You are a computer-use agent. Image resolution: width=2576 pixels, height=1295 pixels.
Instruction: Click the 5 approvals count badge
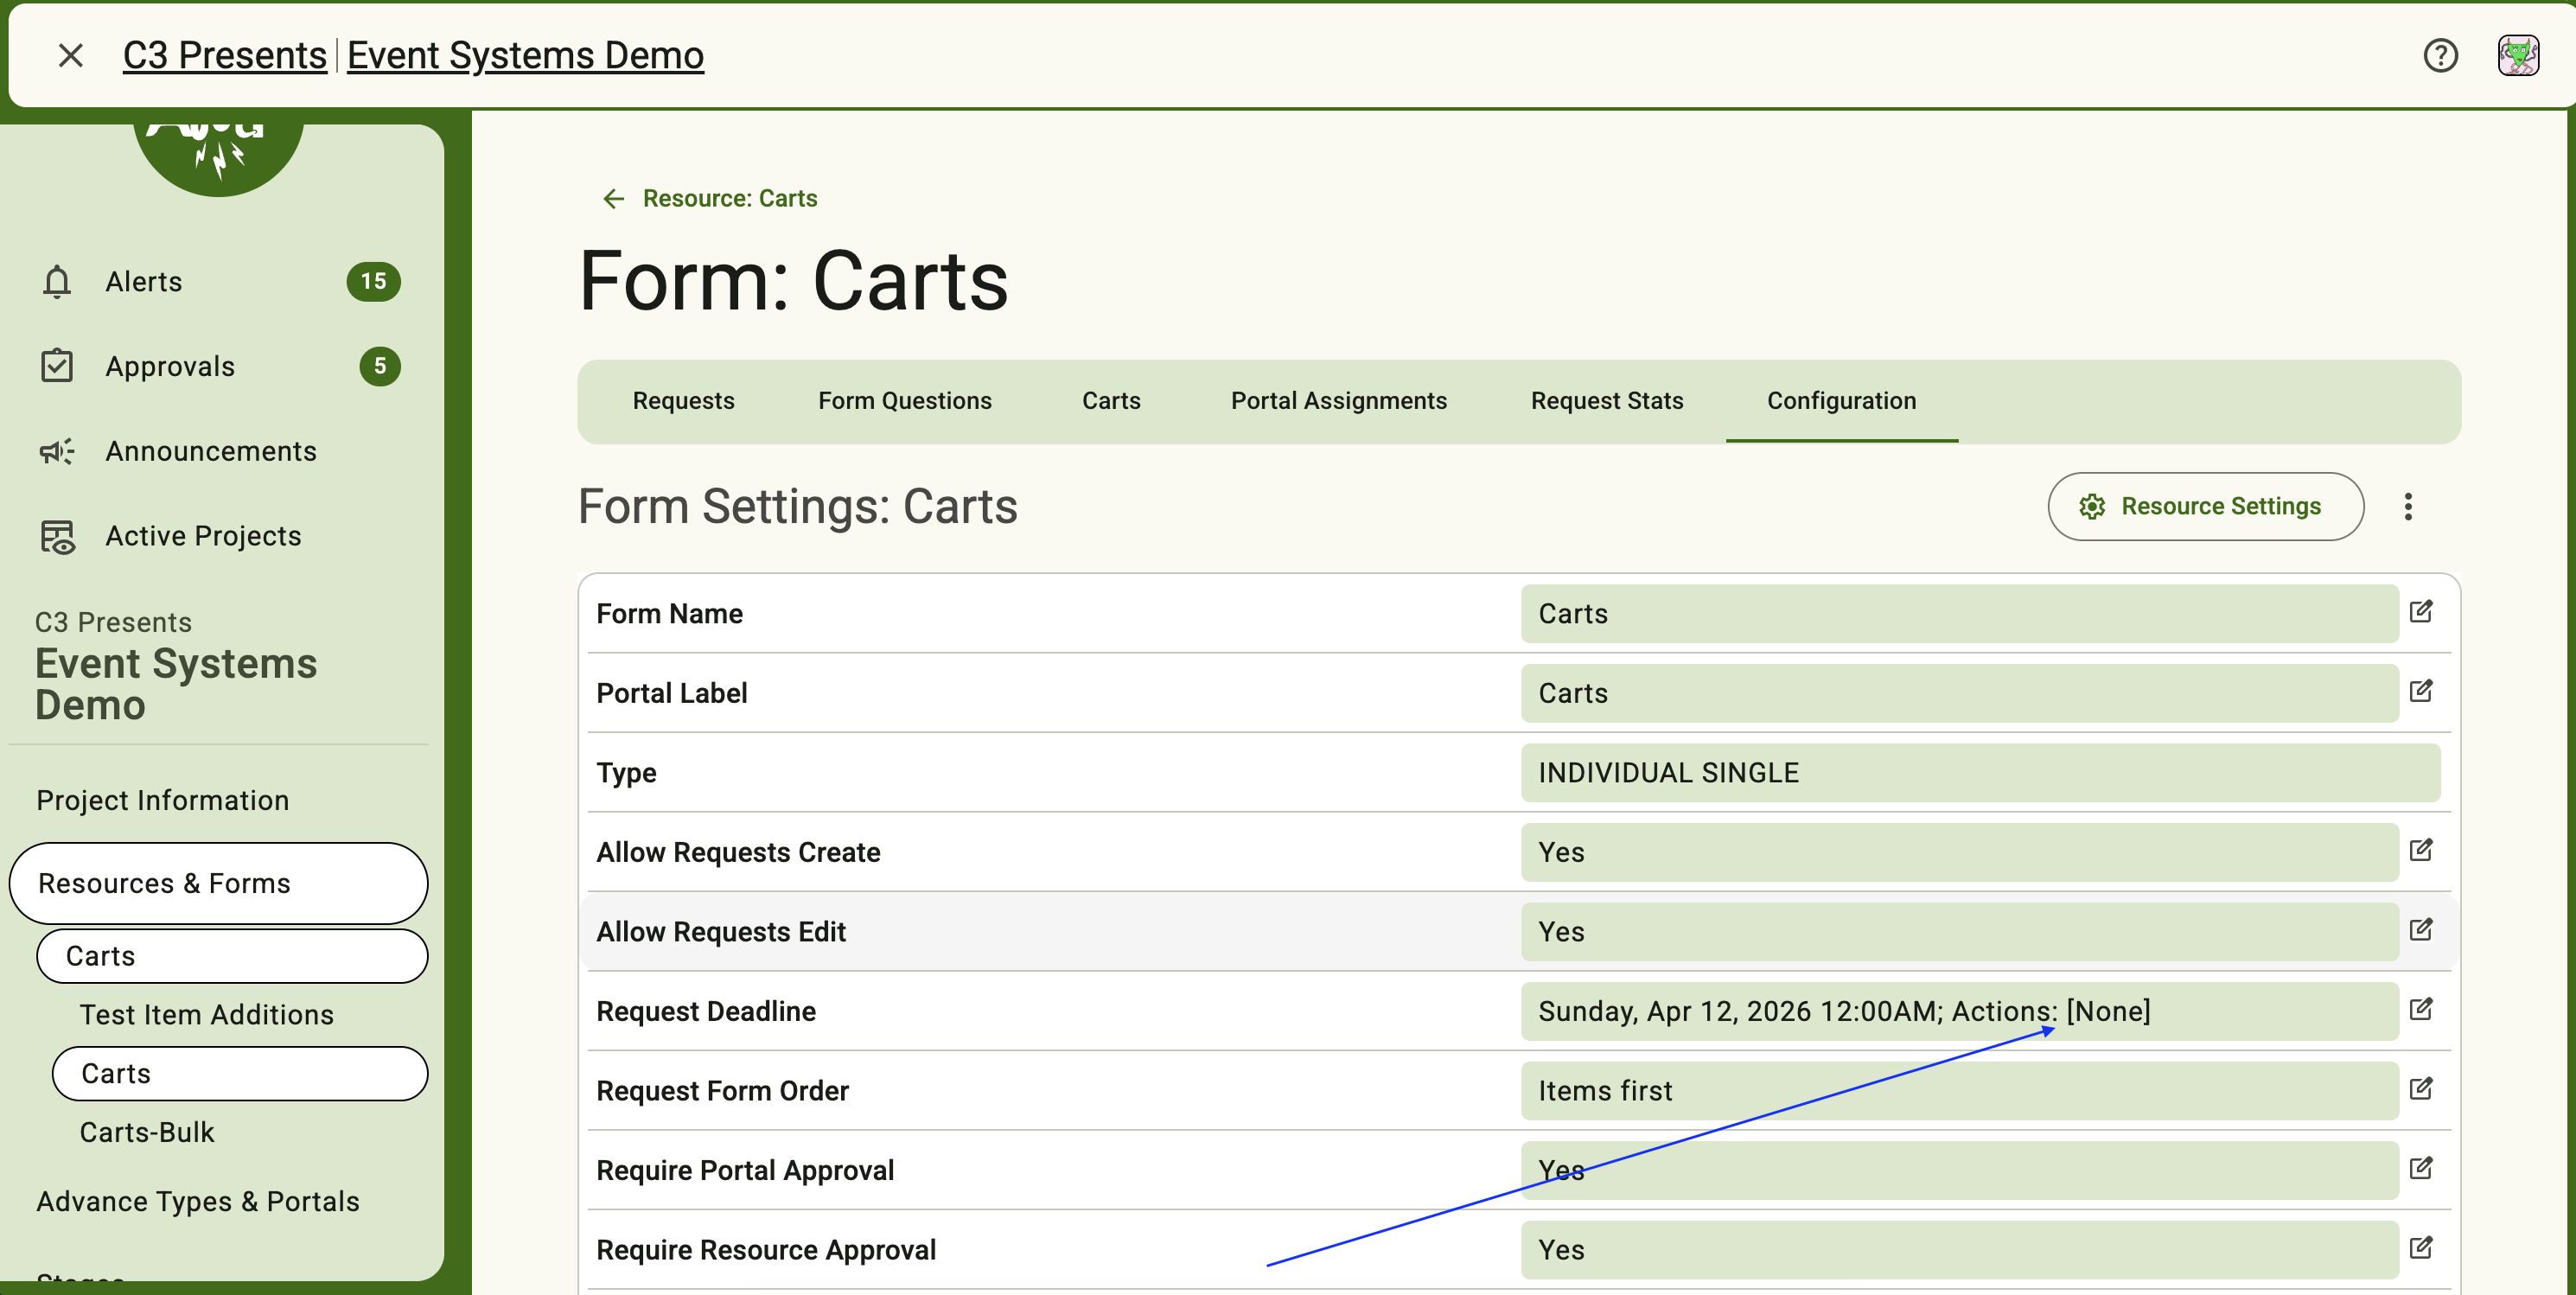(x=380, y=366)
